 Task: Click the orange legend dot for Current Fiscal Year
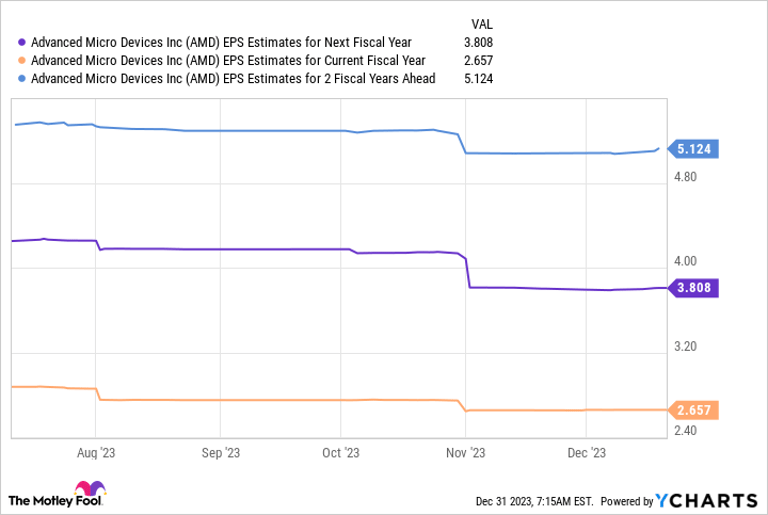pyautogui.click(x=22, y=60)
